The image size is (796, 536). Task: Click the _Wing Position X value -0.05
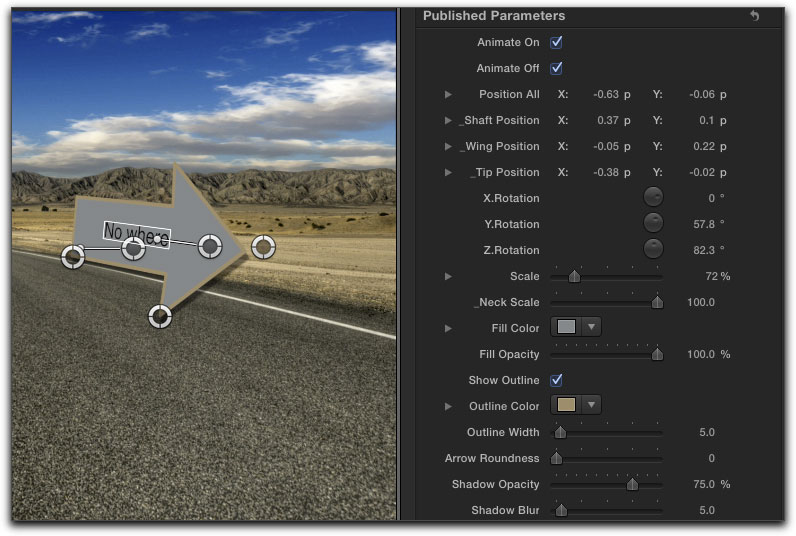606,146
